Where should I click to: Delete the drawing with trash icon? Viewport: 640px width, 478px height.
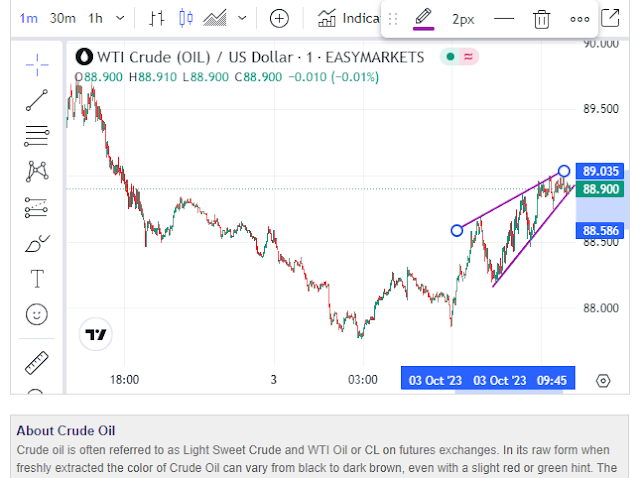tap(542, 19)
